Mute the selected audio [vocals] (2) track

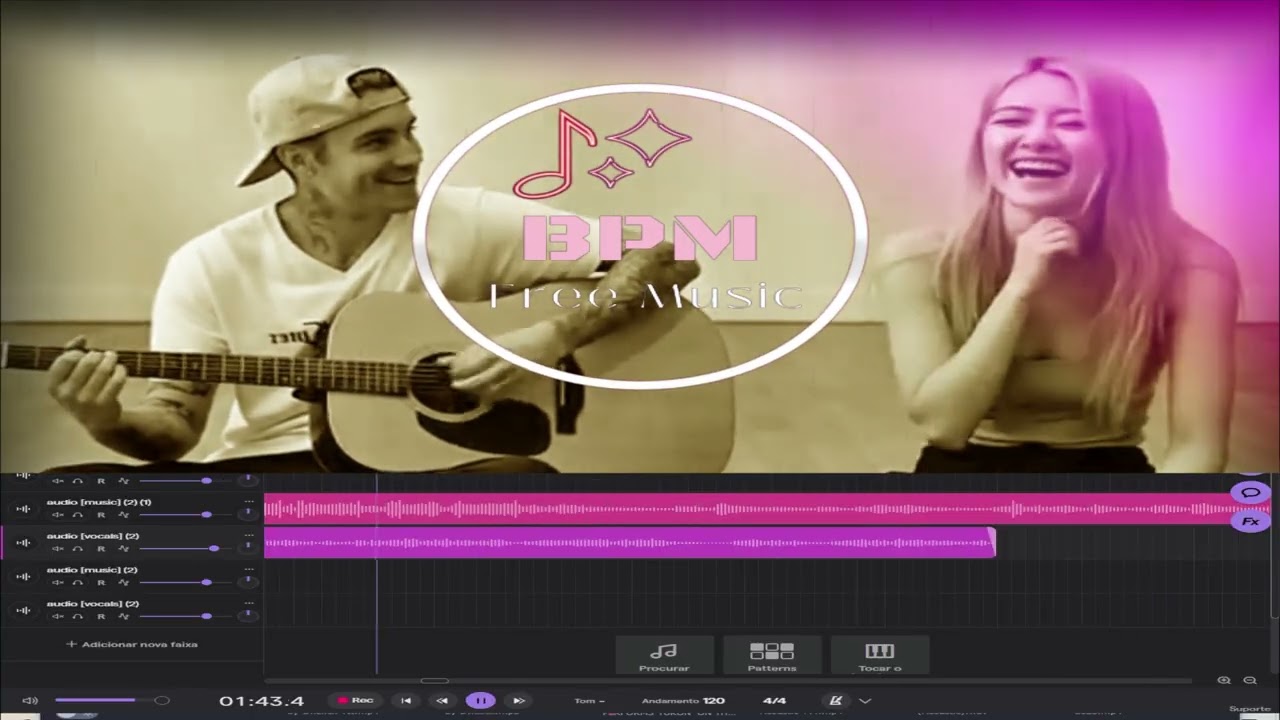57,549
